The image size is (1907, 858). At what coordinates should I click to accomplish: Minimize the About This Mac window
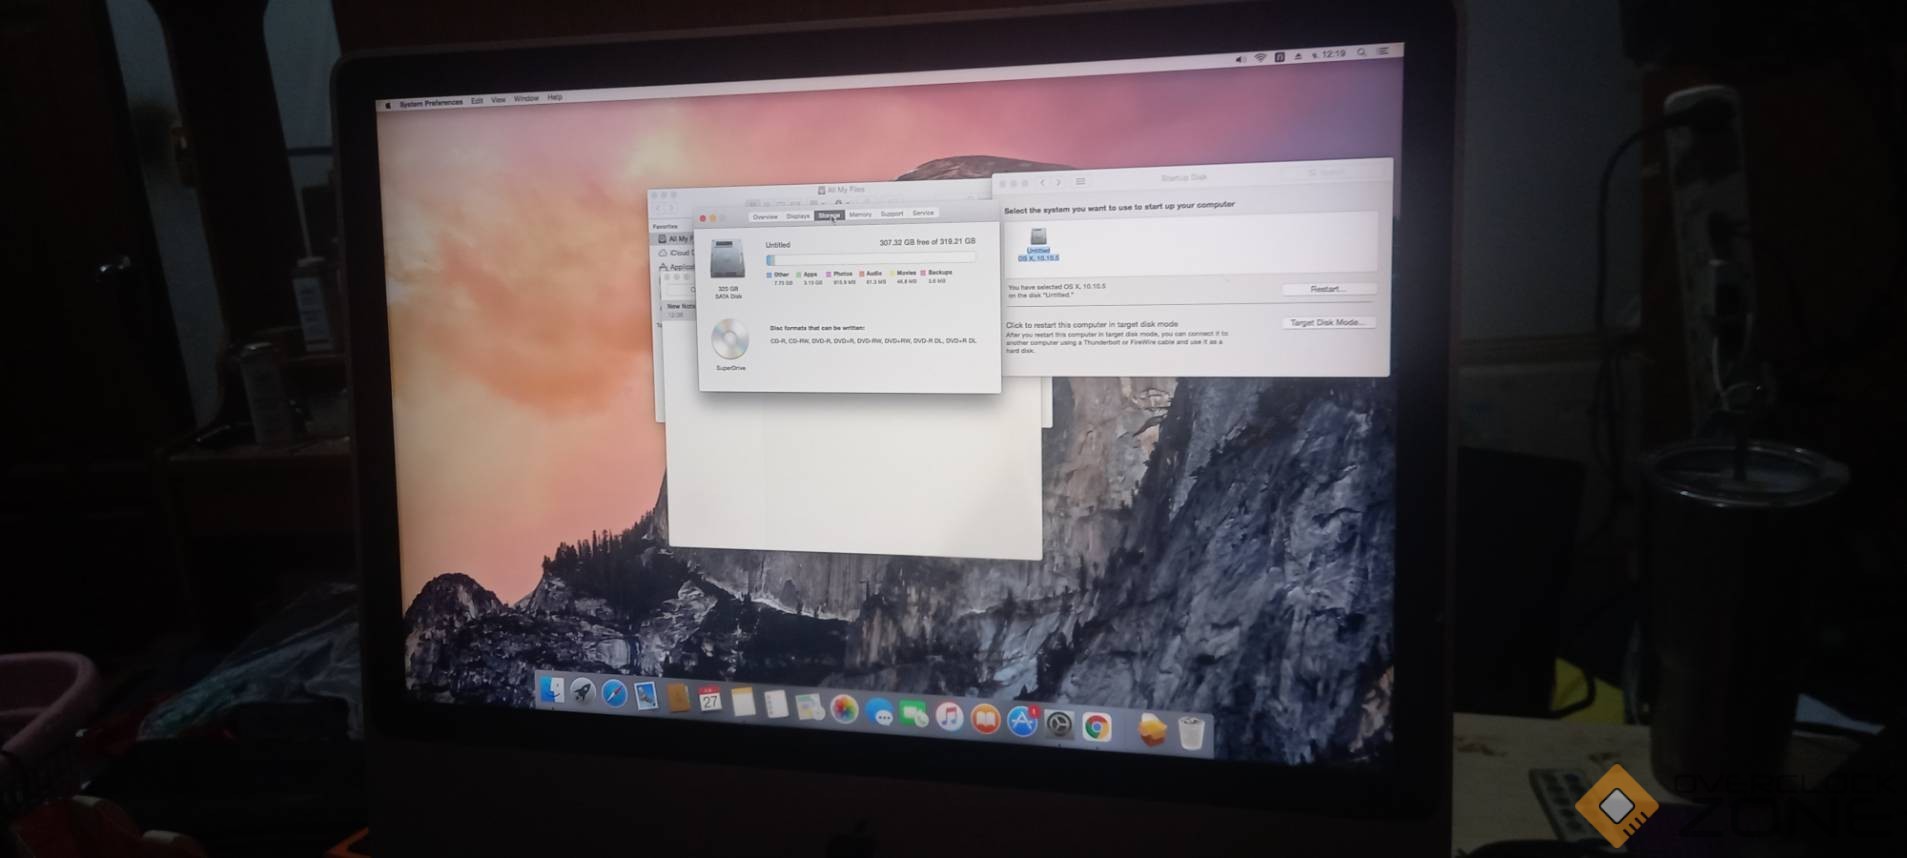tap(713, 219)
